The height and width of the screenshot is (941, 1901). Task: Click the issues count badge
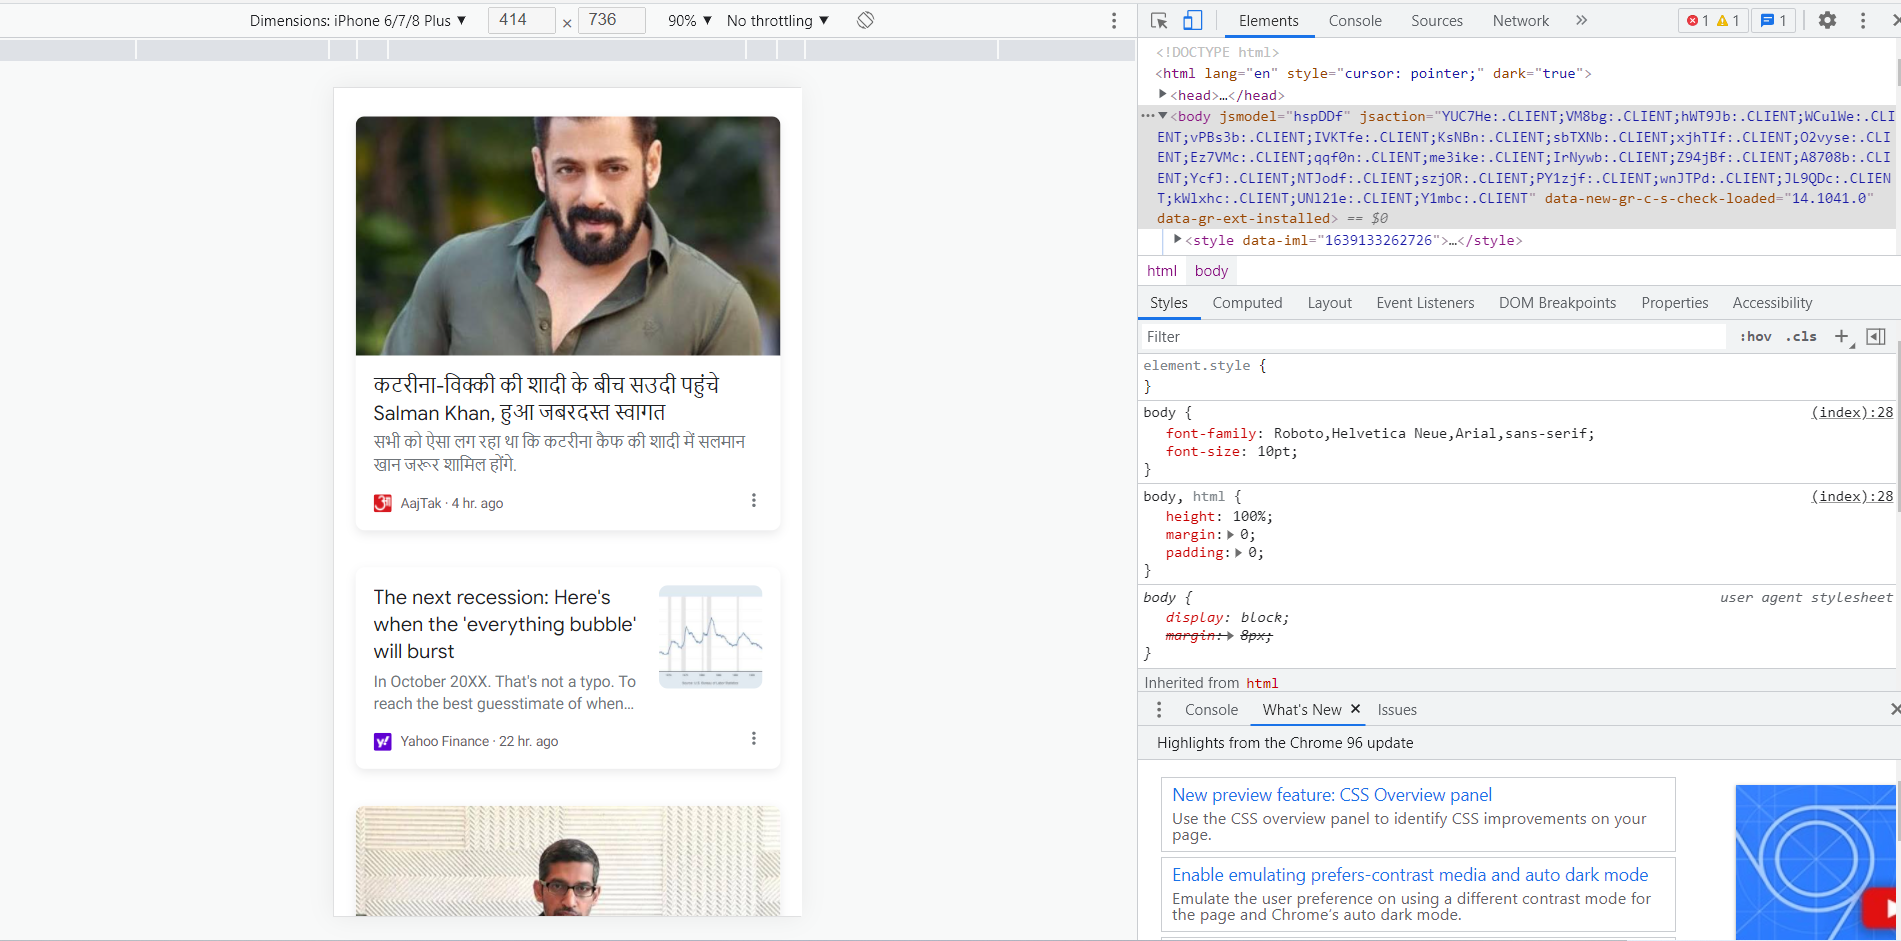pyautogui.click(x=1773, y=20)
